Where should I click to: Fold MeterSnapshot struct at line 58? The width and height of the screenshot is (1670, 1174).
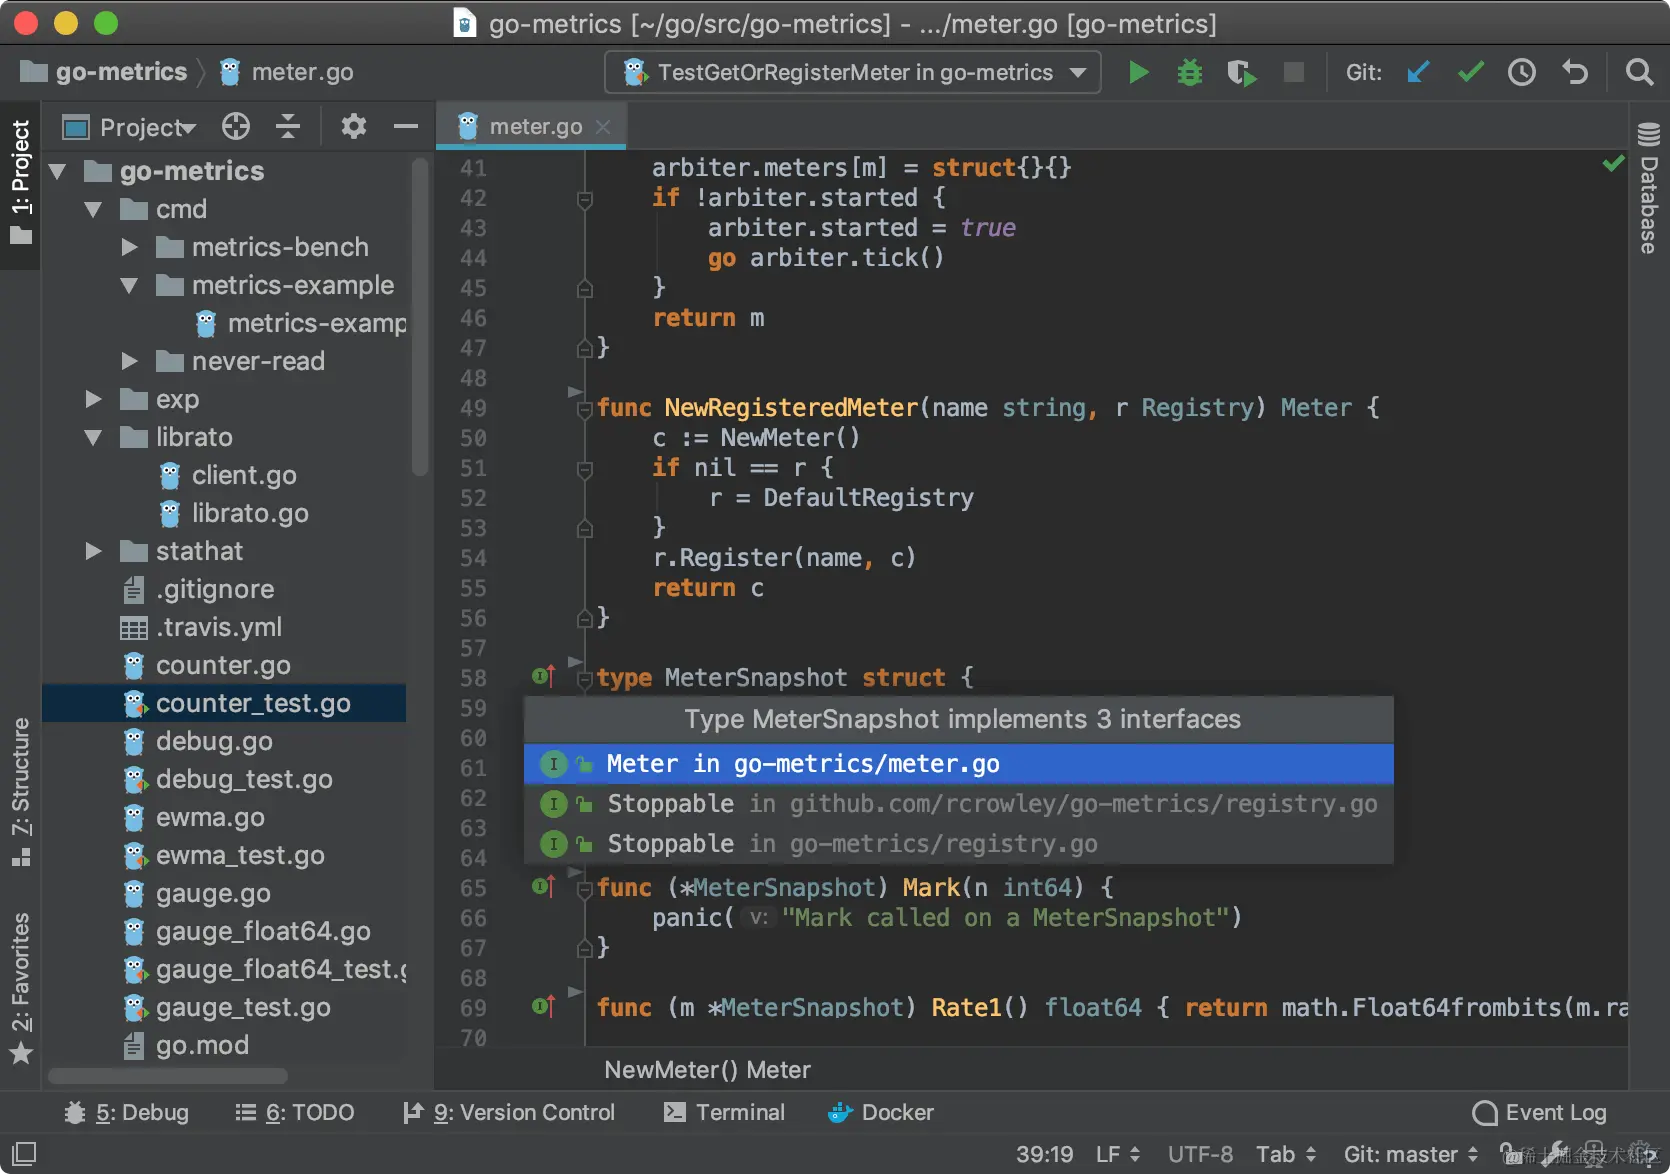585,679
